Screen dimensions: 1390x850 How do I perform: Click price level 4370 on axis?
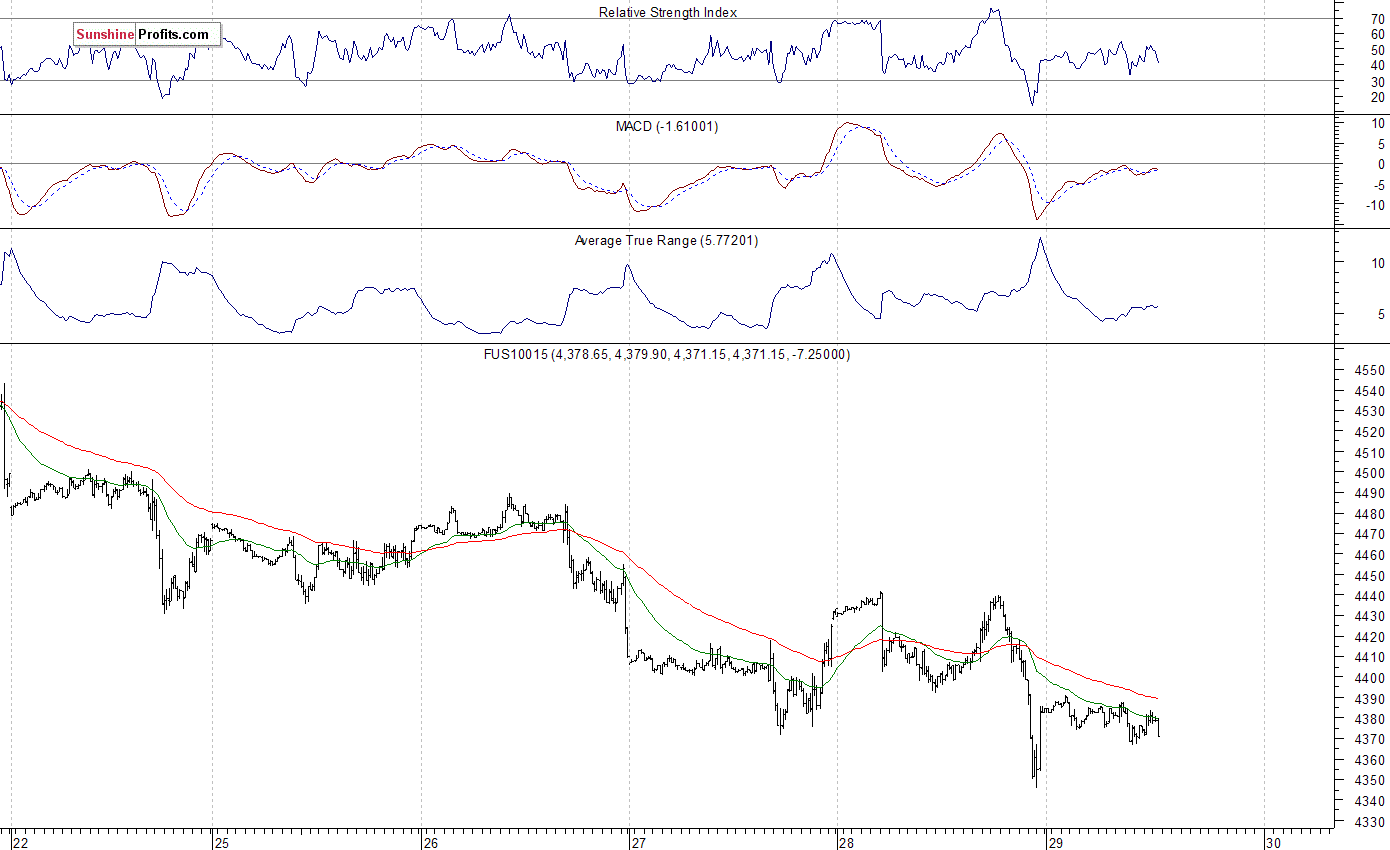tap(1369, 740)
